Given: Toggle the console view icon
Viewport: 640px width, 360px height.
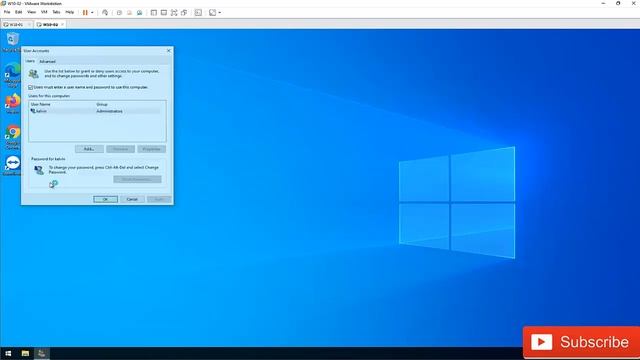Looking at the screenshot, I should (198, 13).
